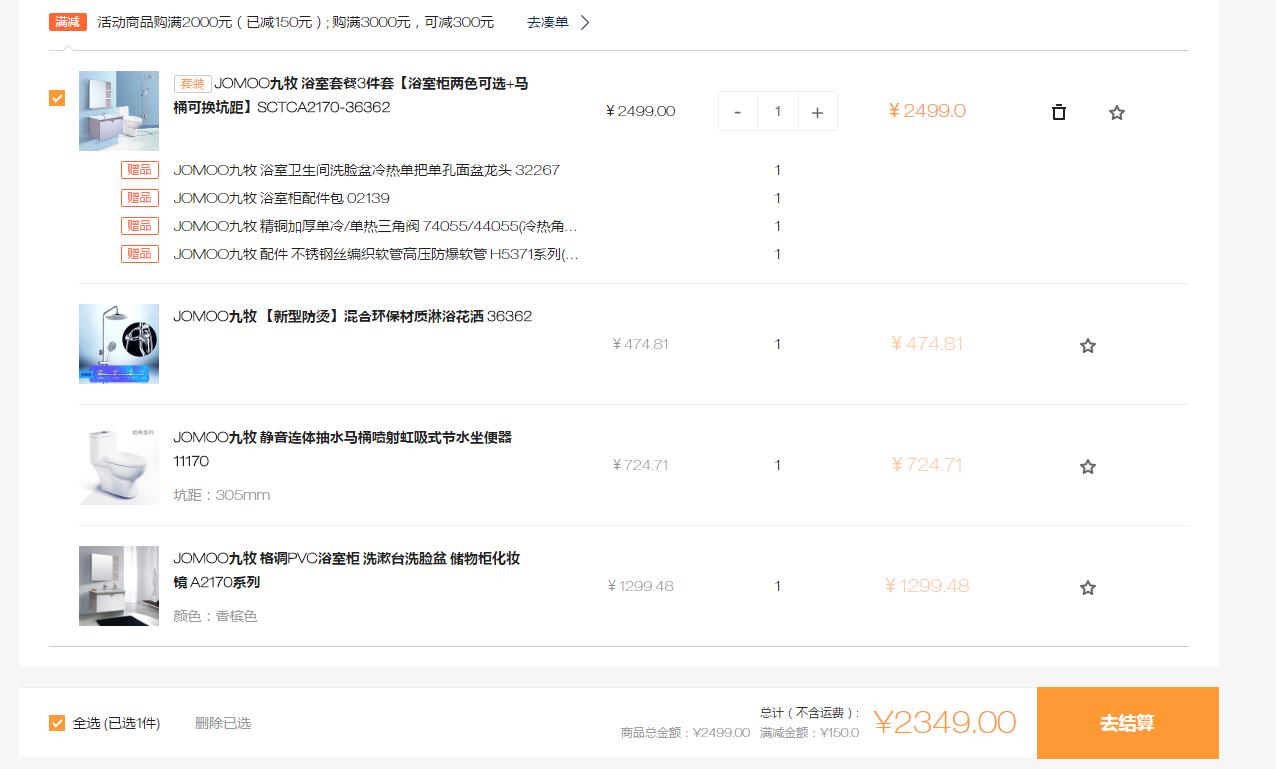Click the 商品总金额：¥2499.00 text
The height and width of the screenshot is (769, 1276).
tap(685, 733)
